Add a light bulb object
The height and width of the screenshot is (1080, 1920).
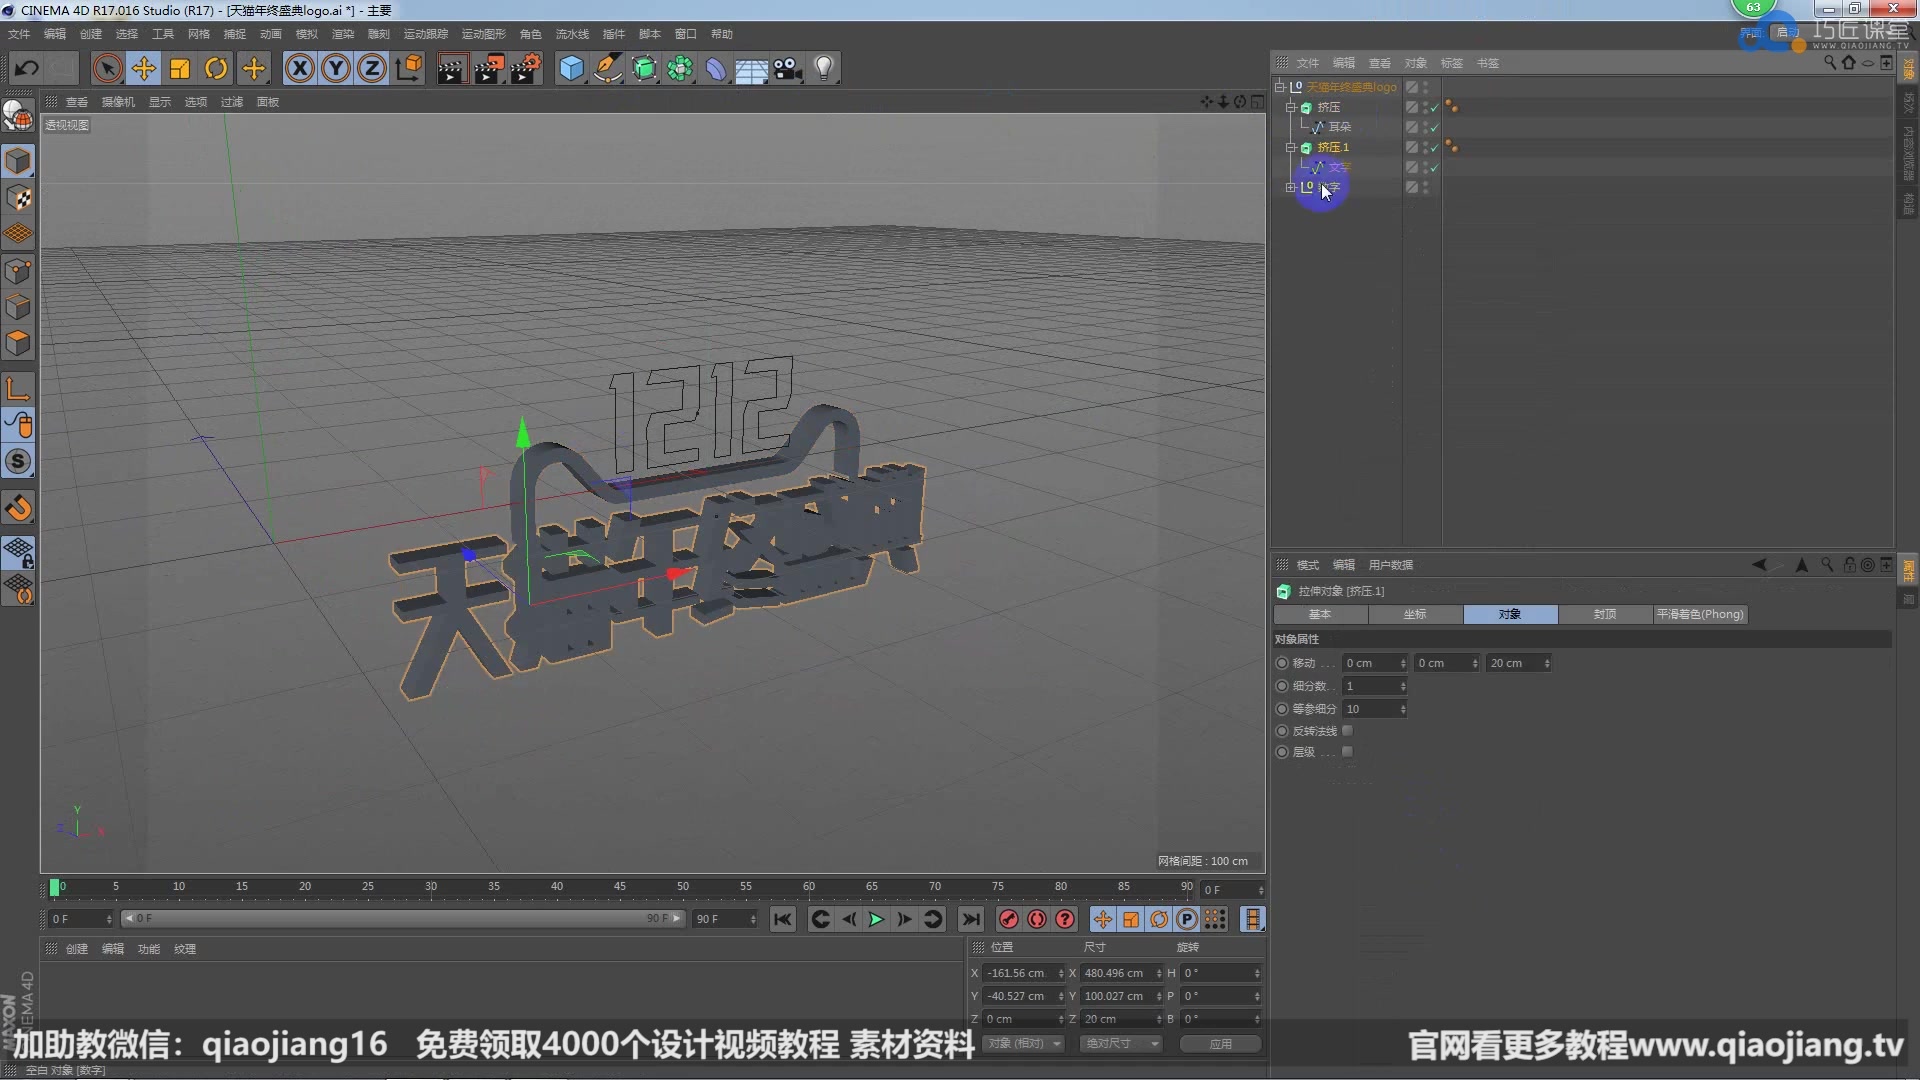[824, 68]
